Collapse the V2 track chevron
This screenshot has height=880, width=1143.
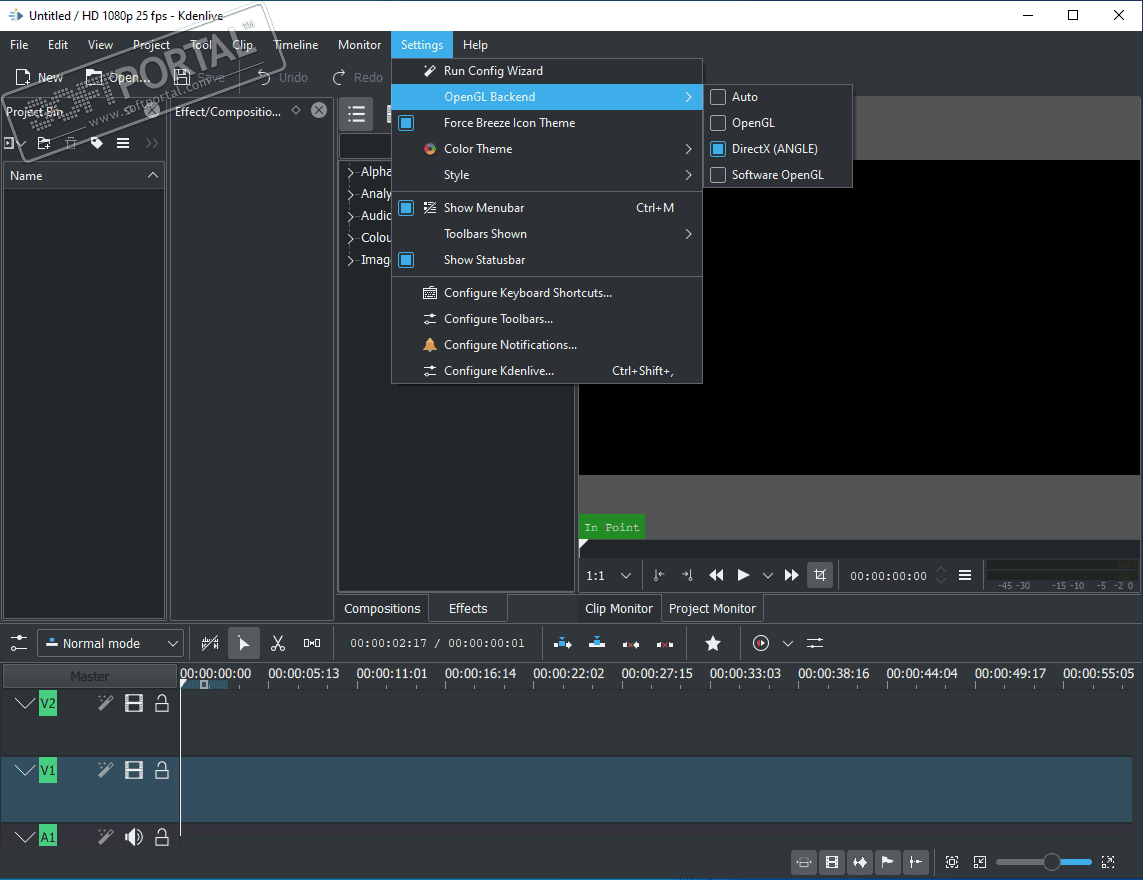[x=25, y=704]
